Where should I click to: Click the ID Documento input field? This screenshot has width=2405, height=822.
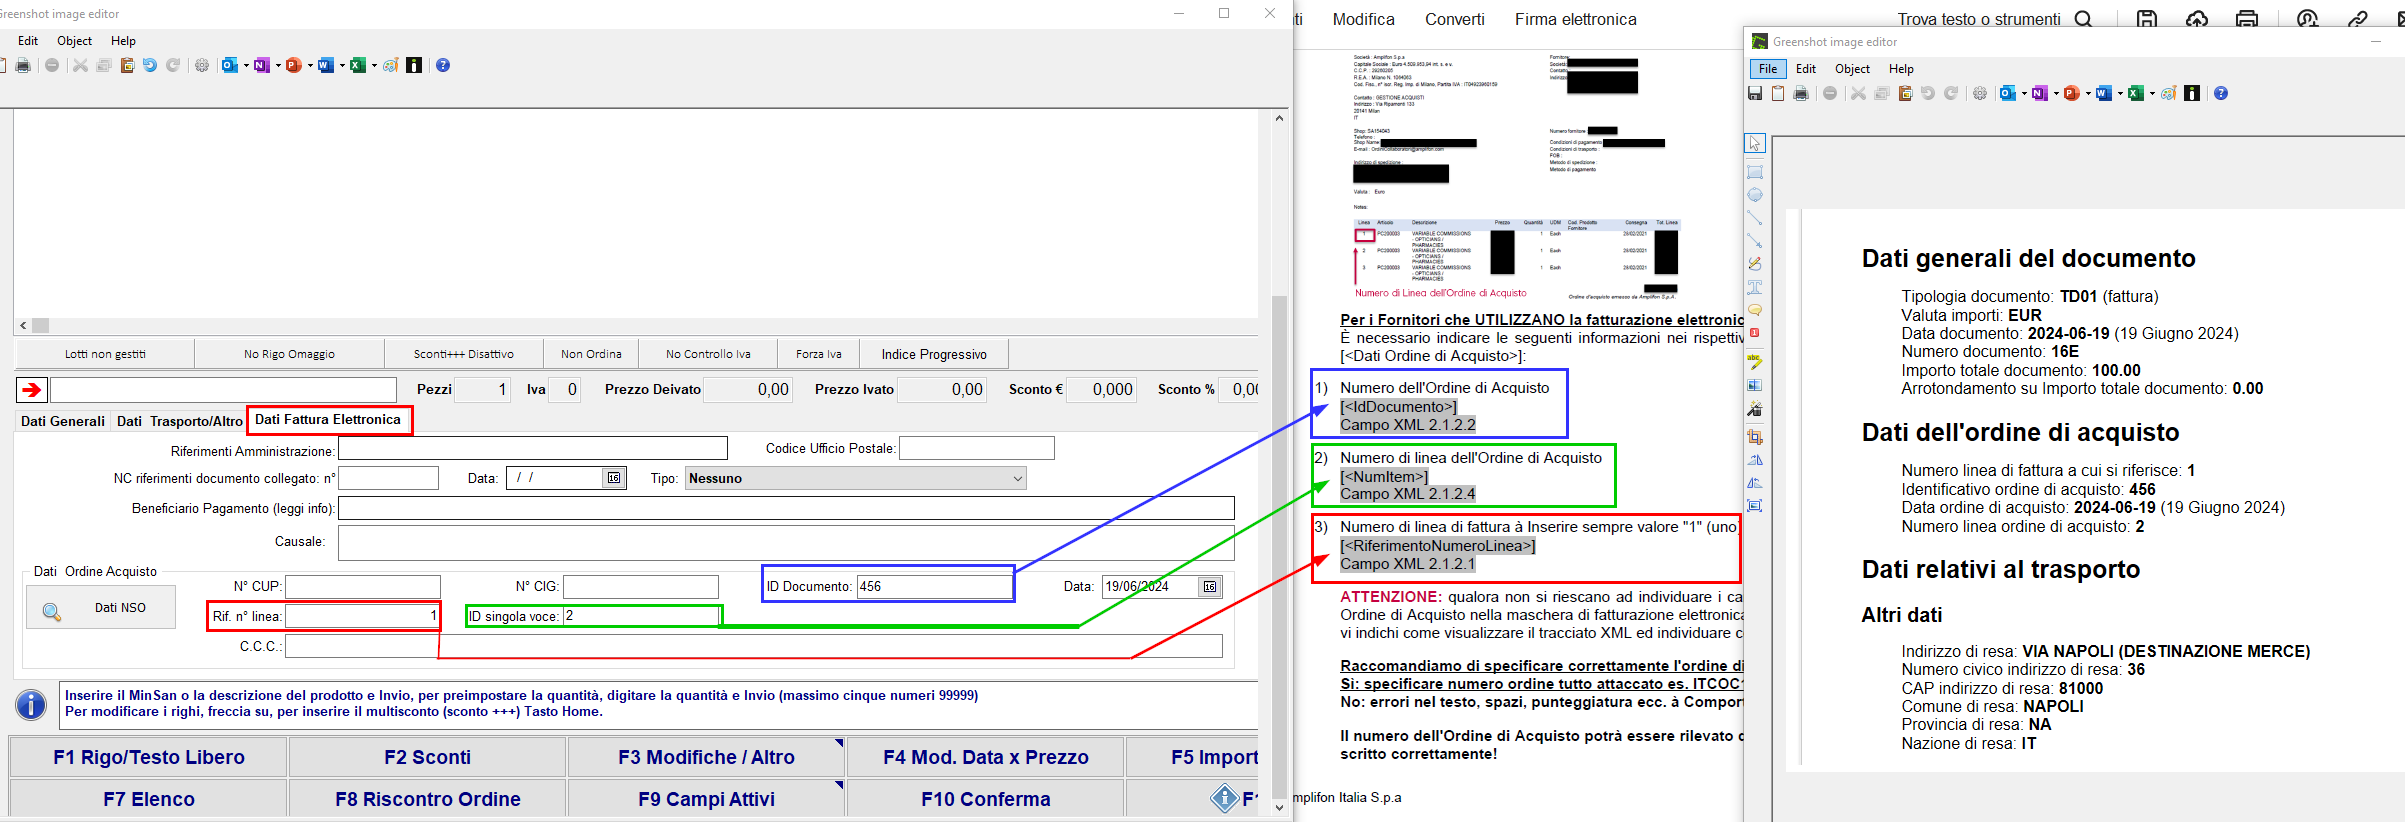(934, 587)
